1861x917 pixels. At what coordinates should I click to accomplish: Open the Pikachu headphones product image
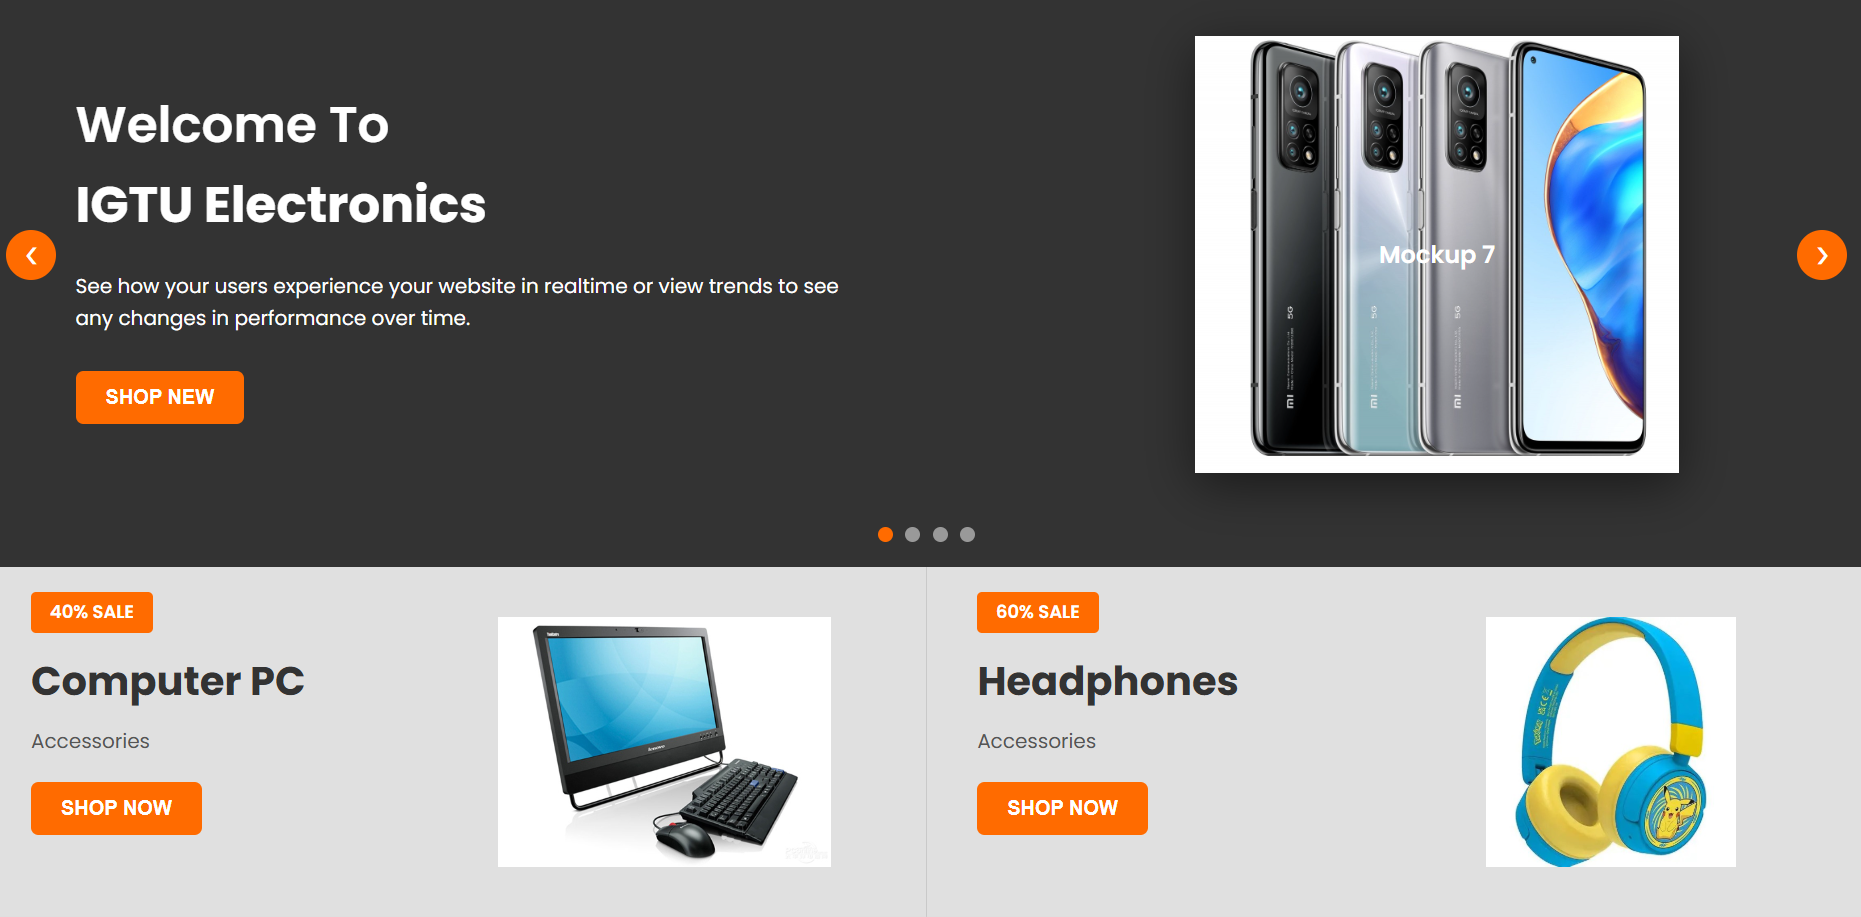pyautogui.click(x=1610, y=742)
